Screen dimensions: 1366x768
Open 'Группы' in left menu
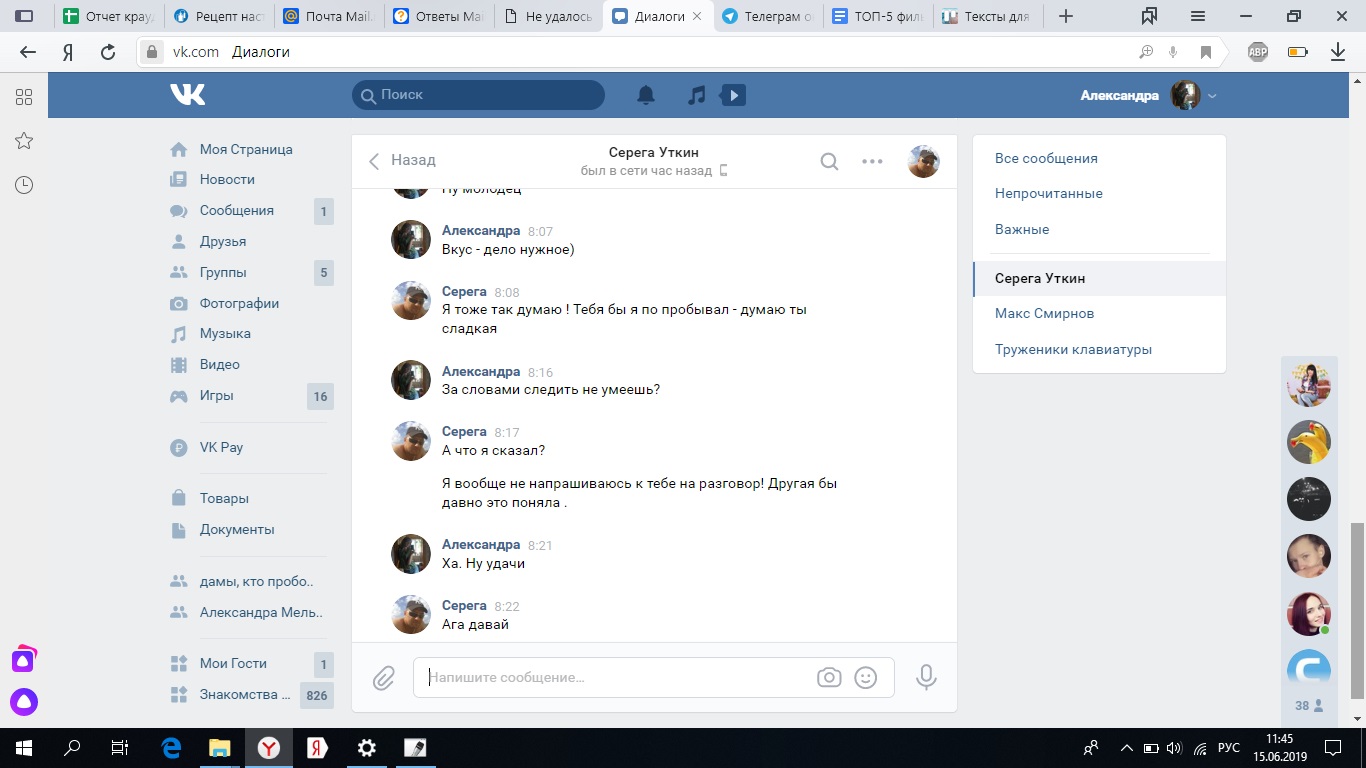(x=223, y=272)
